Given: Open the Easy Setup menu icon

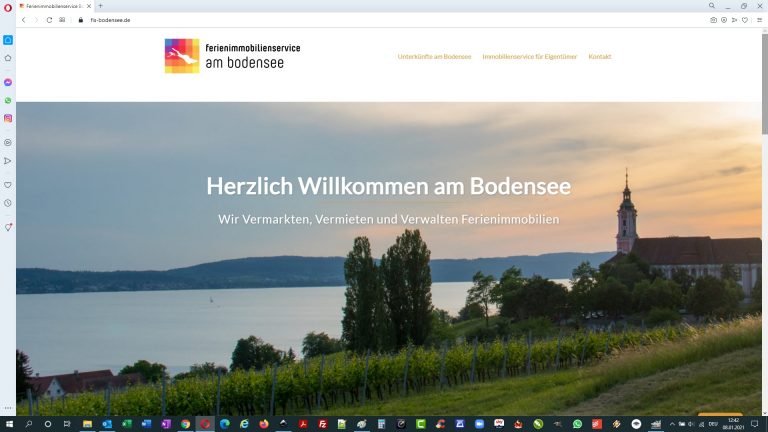Looking at the screenshot, I should click(x=760, y=20).
